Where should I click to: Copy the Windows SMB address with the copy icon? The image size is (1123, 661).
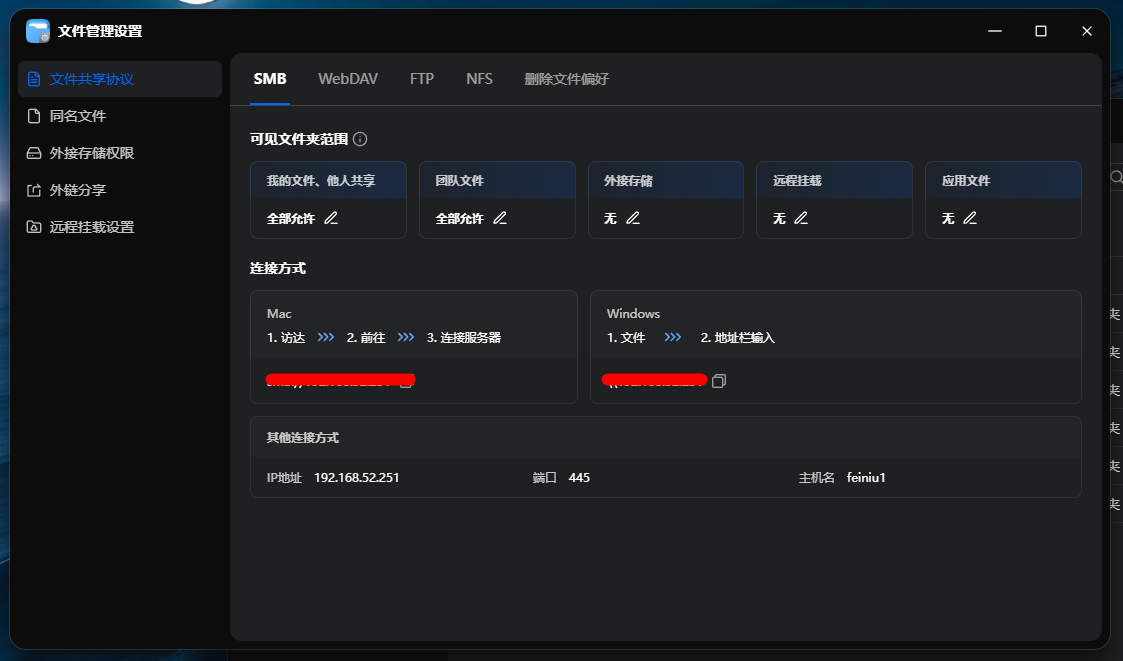[x=718, y=380]
